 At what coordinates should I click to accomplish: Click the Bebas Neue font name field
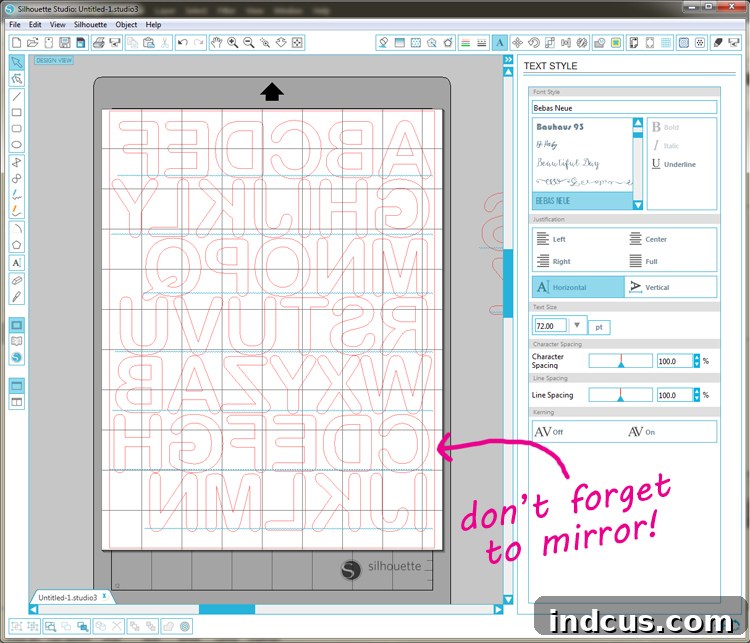[624, 108]
